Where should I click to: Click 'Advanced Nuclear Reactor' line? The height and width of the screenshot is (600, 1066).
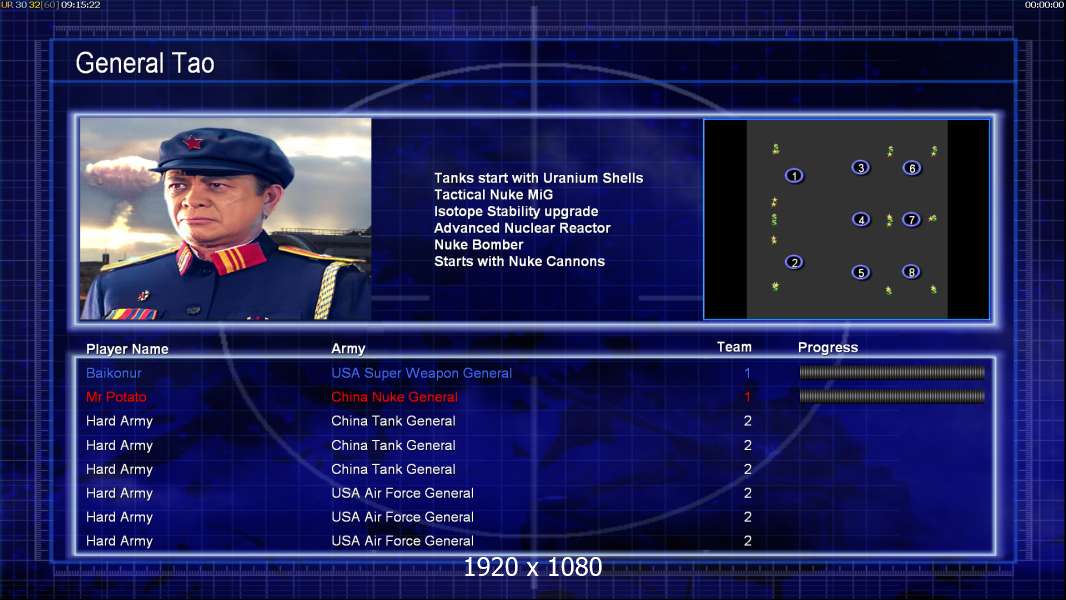click(x=522, y=228)
